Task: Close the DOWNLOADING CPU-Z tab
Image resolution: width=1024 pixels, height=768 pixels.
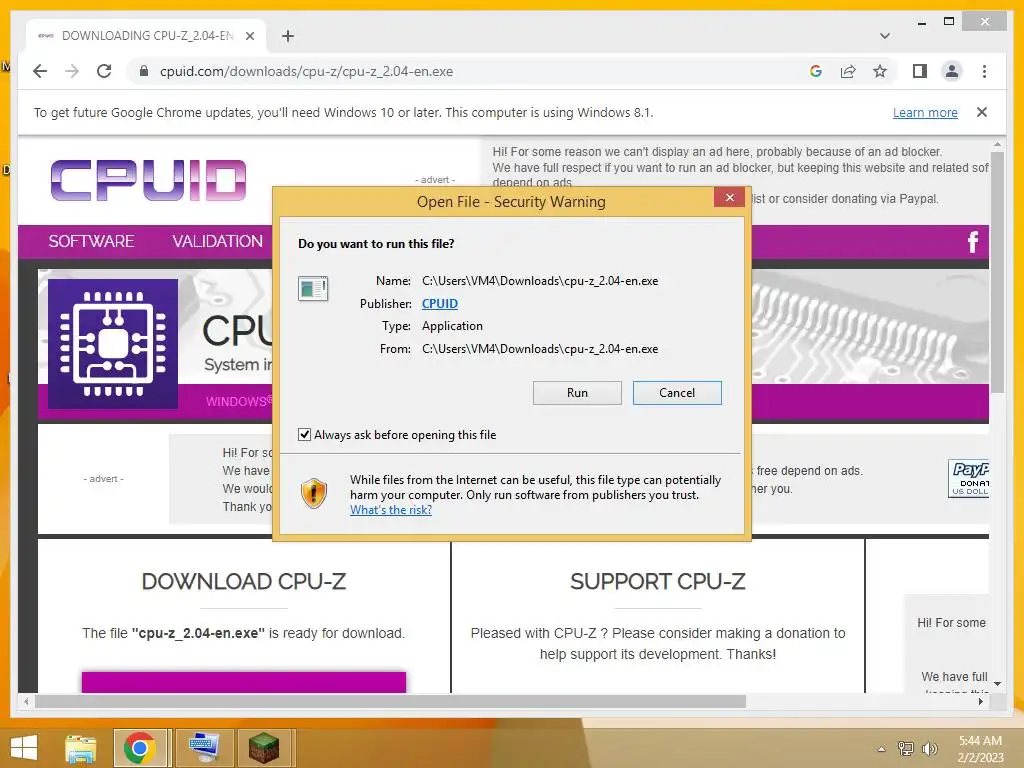Action: pos(249,36)
